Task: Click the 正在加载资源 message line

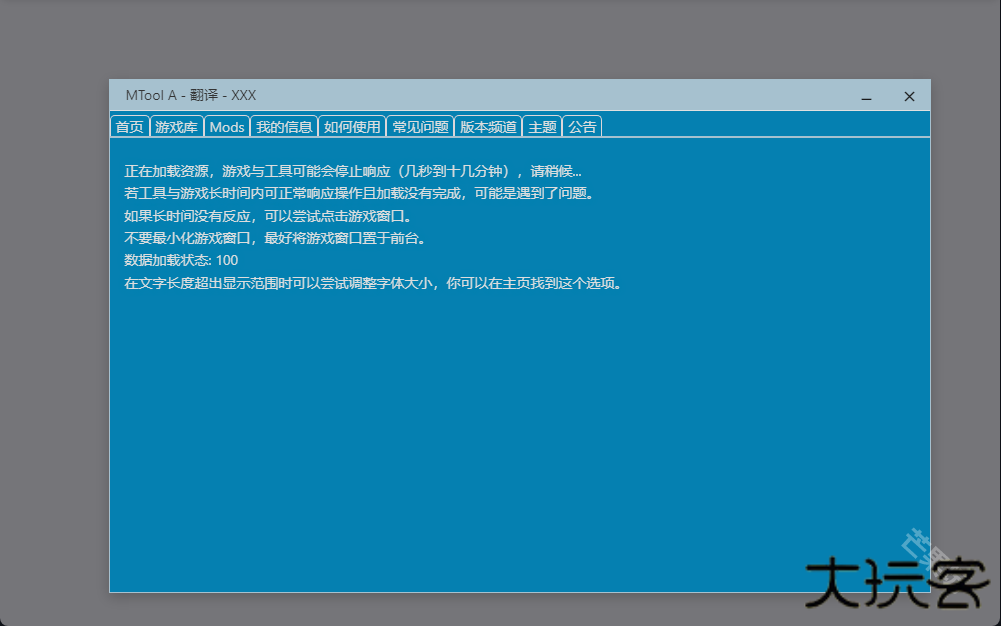Action: [352, 171]
